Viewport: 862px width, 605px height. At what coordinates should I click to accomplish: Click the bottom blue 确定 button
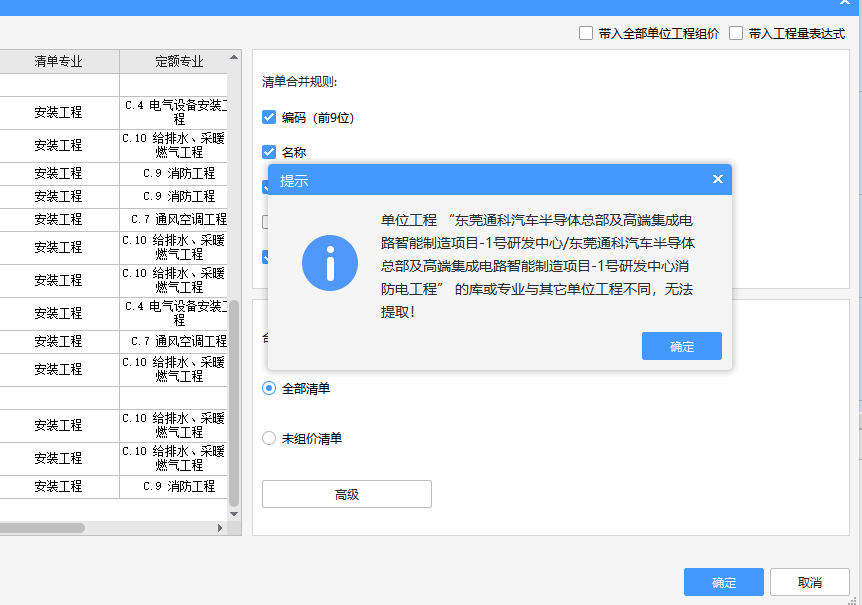723,582
